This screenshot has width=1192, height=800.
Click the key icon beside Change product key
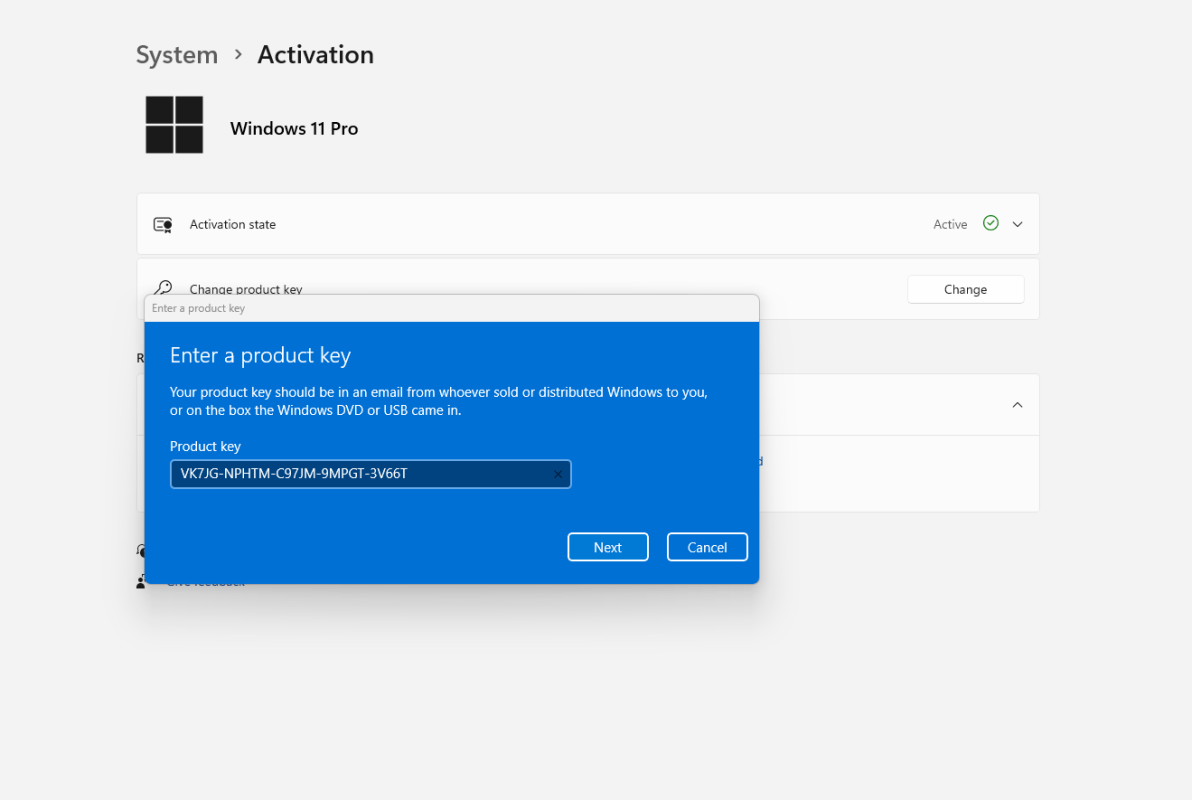163,287
